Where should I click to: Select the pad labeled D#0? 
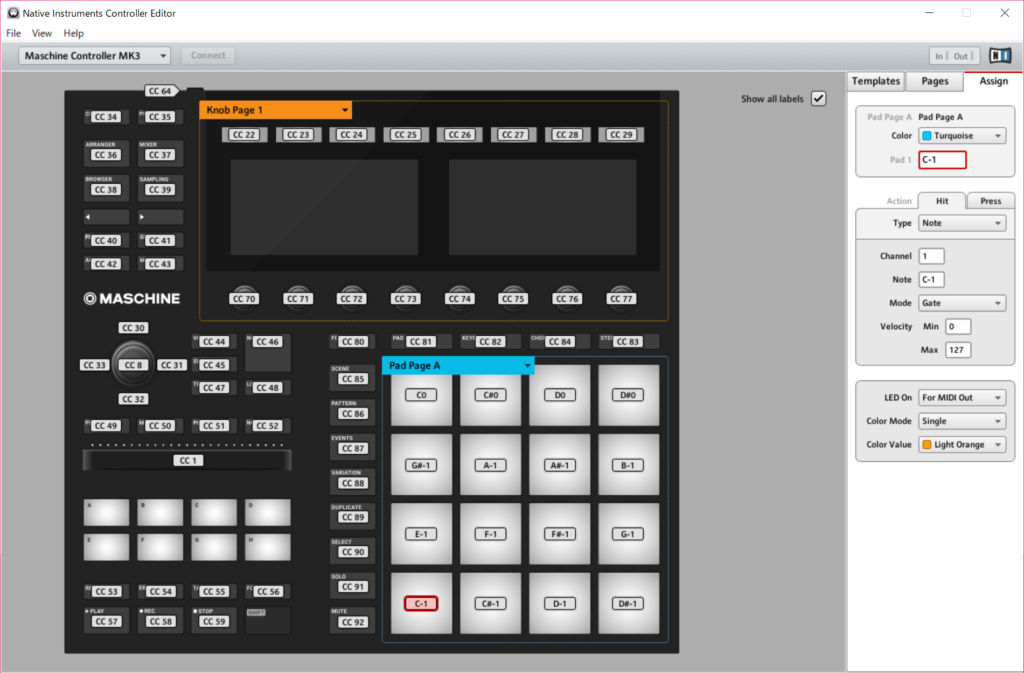click(x=629, y=395)
